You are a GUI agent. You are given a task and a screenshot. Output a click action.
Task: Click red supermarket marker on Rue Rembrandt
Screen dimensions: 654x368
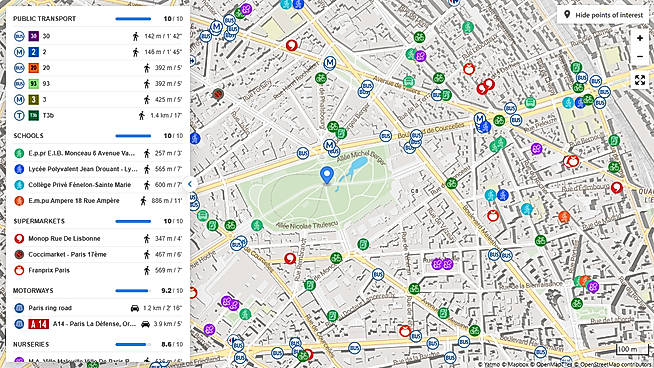290,259
